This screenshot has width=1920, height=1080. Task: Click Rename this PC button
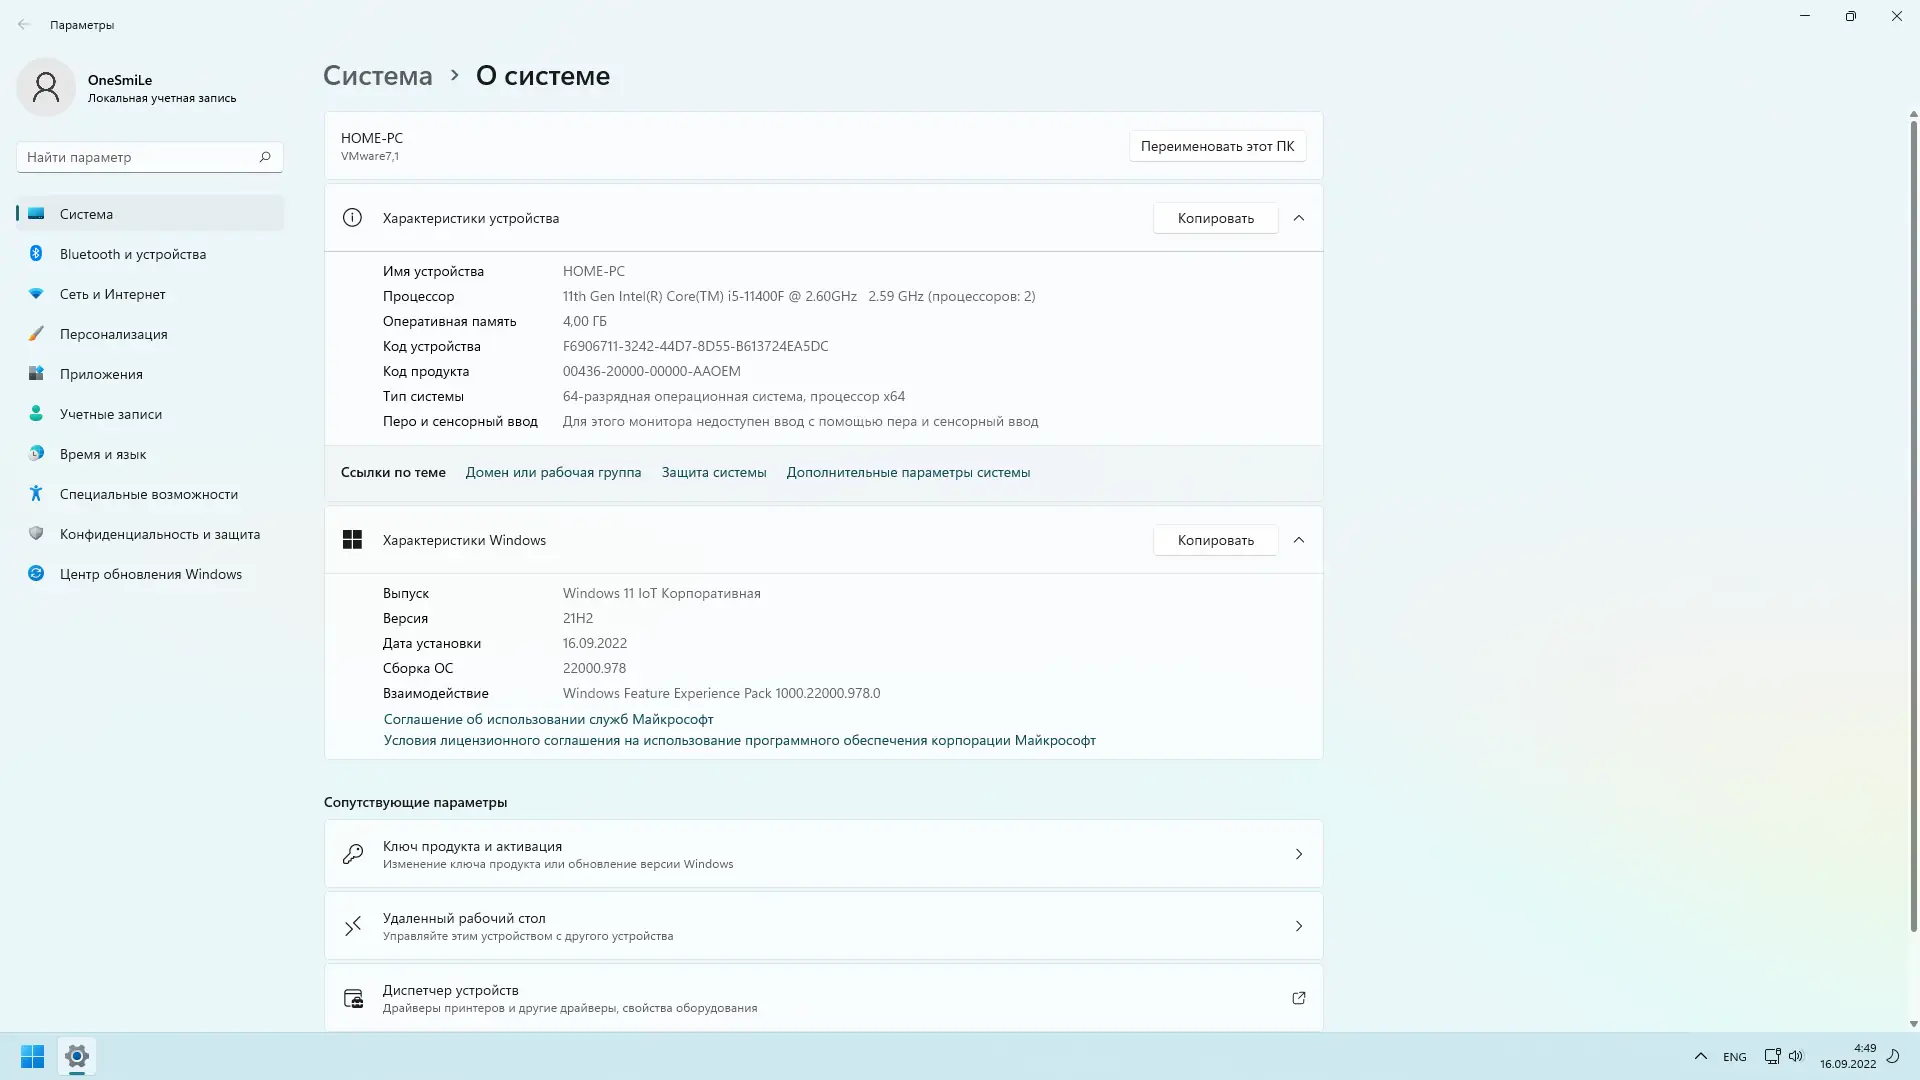[x=1217, y=146]
